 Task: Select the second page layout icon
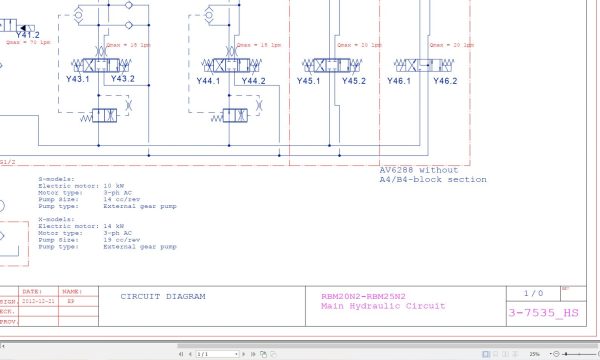[x=496, y=354]
